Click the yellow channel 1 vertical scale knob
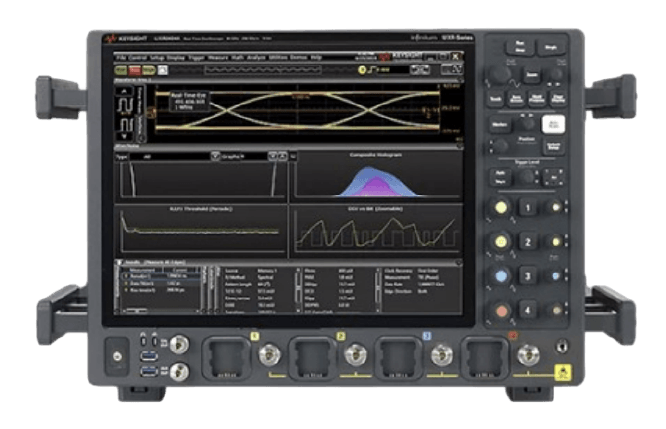 click(x=501, y=207)
